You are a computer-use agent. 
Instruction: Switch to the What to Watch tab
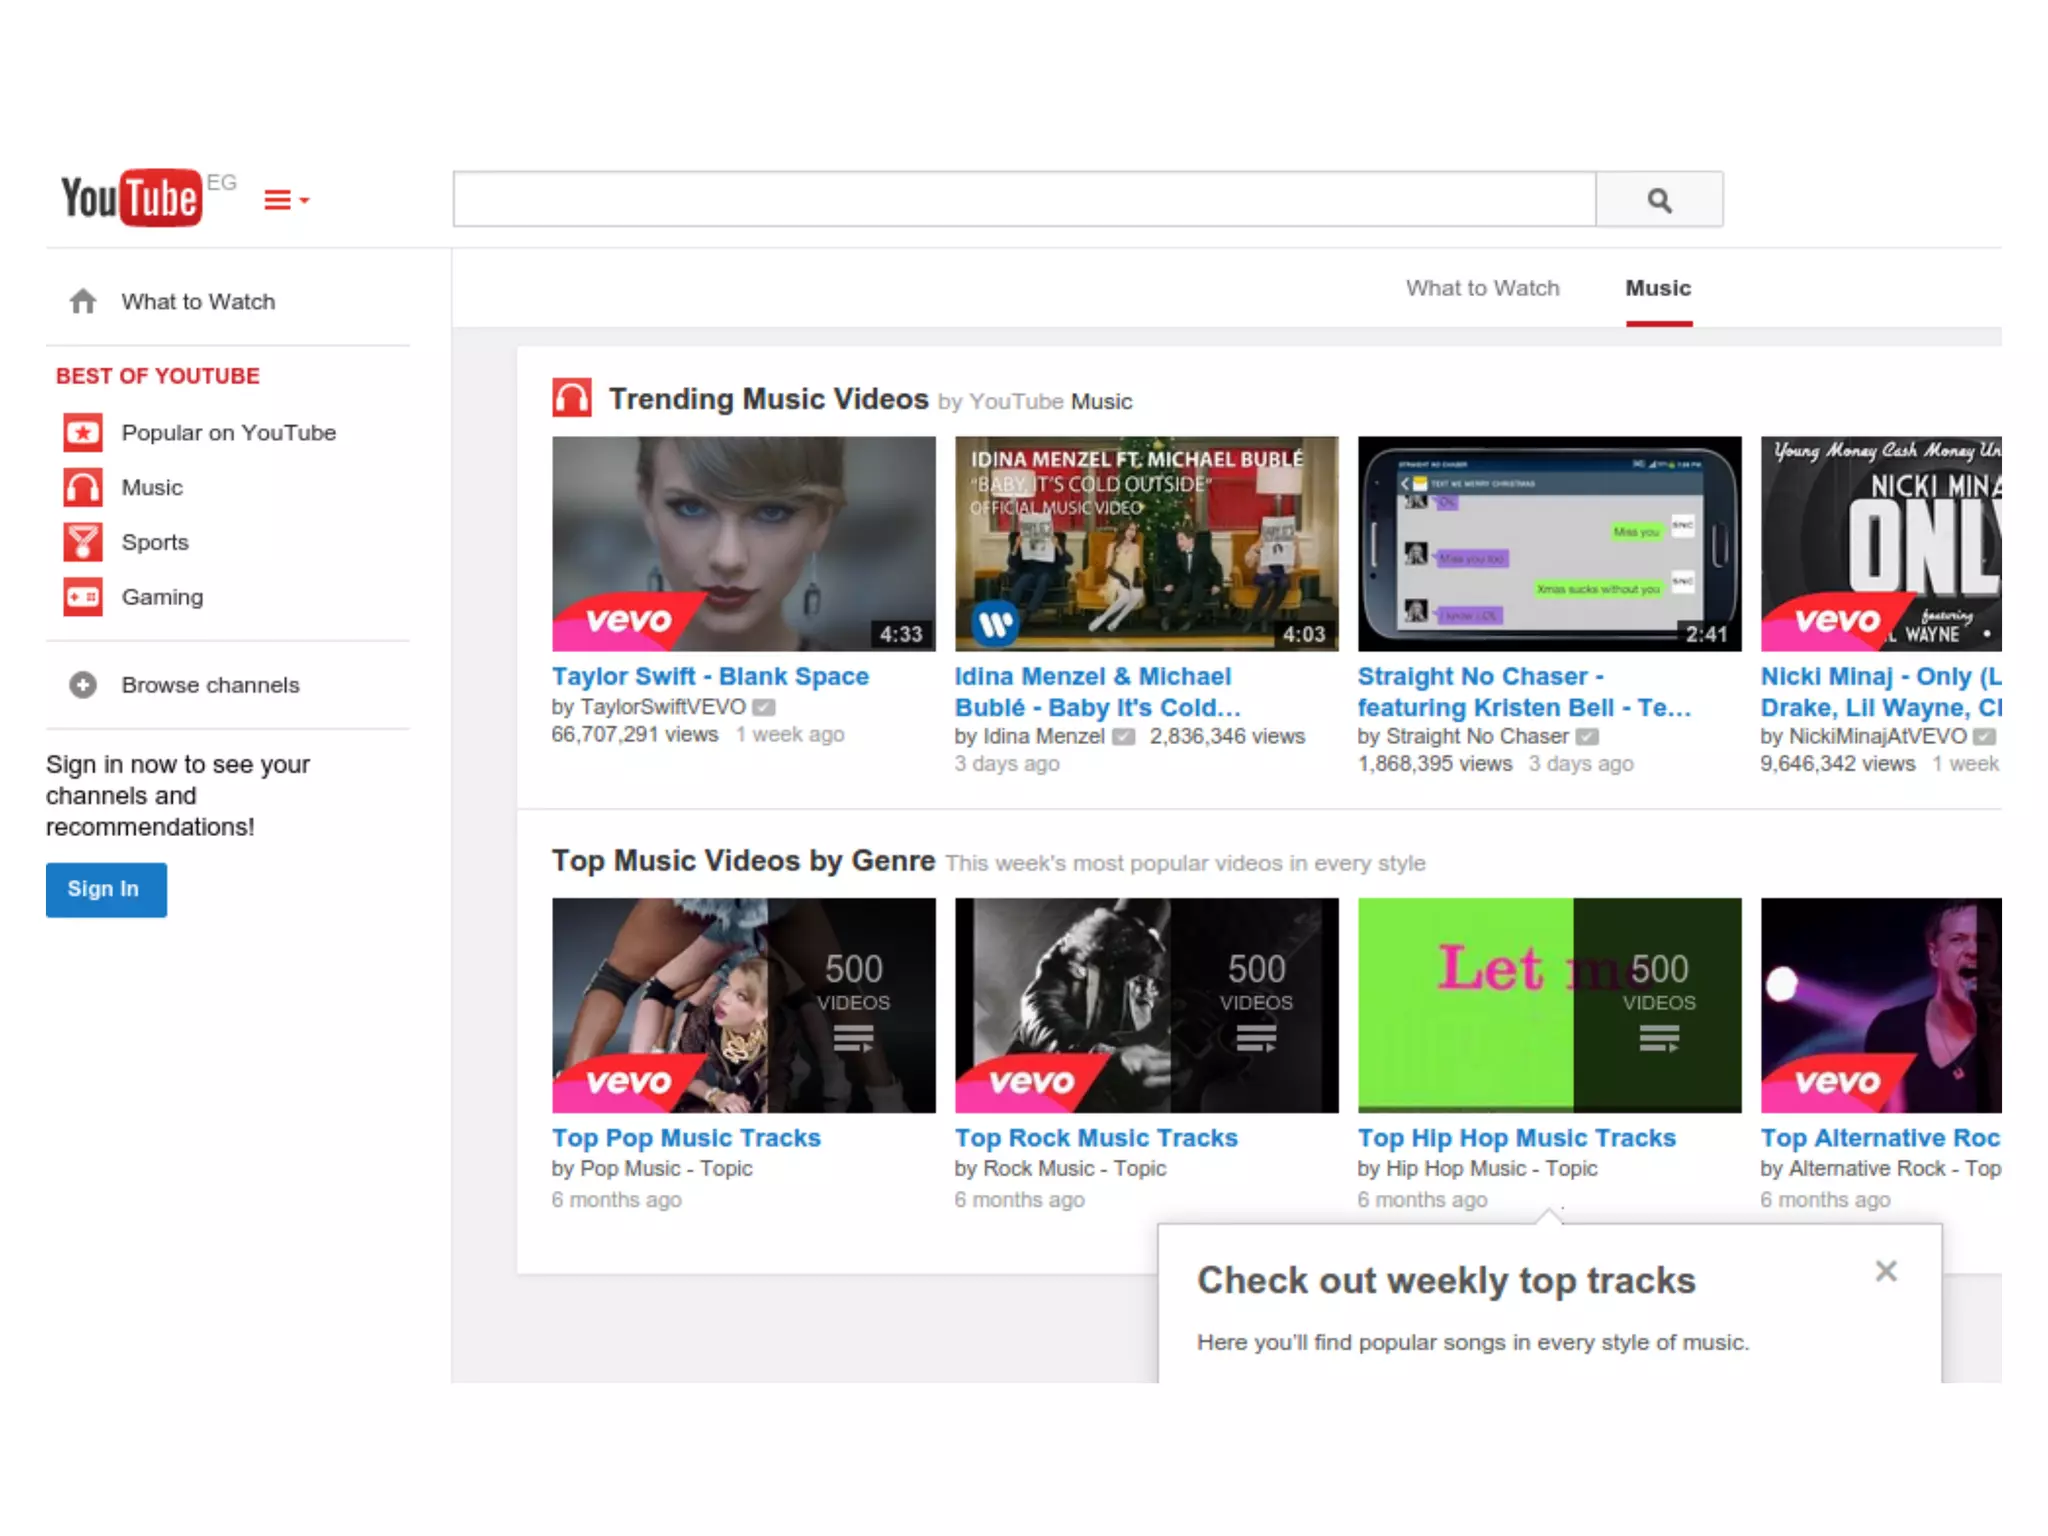point(1482,288)
